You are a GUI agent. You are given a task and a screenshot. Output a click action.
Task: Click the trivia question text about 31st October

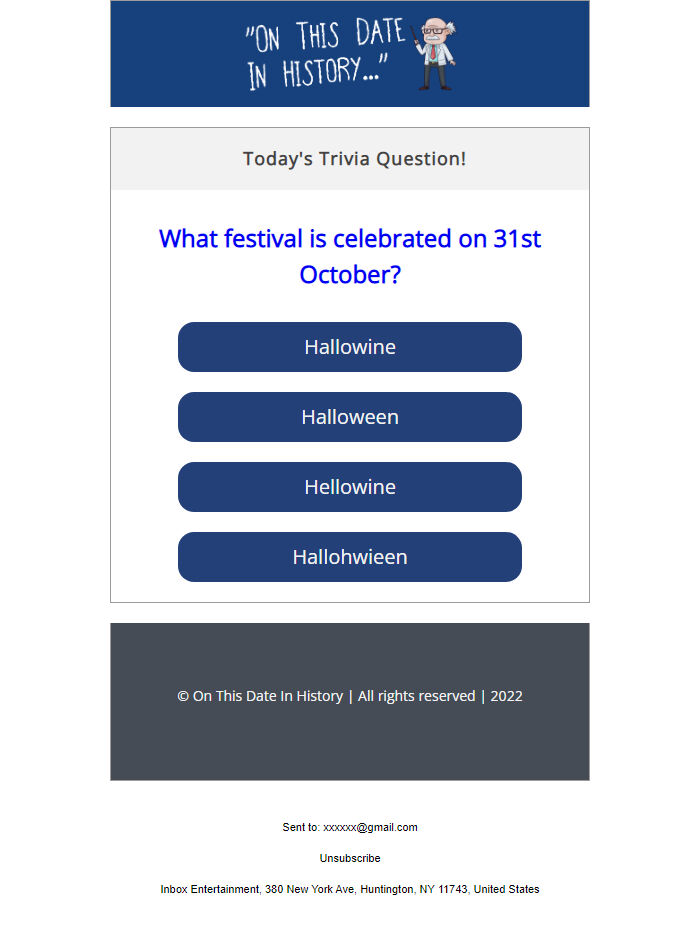pos(349,256)
